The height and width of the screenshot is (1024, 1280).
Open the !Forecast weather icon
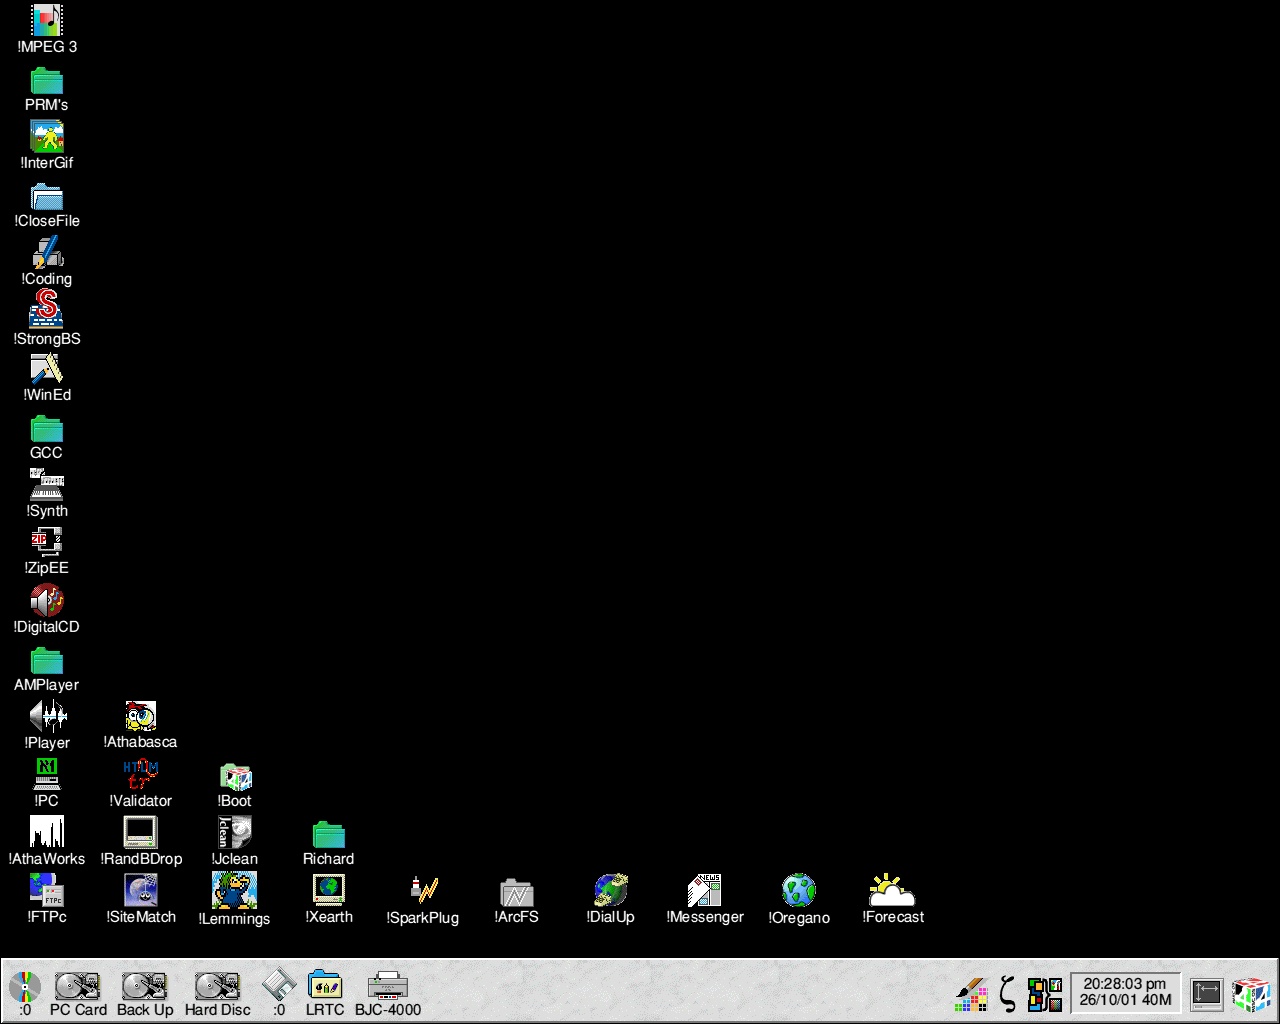(893, 900)
